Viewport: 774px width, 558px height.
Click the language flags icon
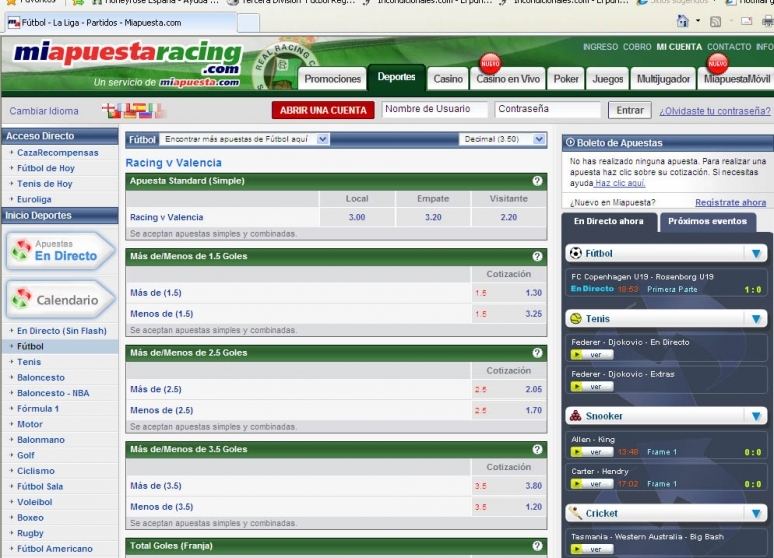tap(133, 111)
